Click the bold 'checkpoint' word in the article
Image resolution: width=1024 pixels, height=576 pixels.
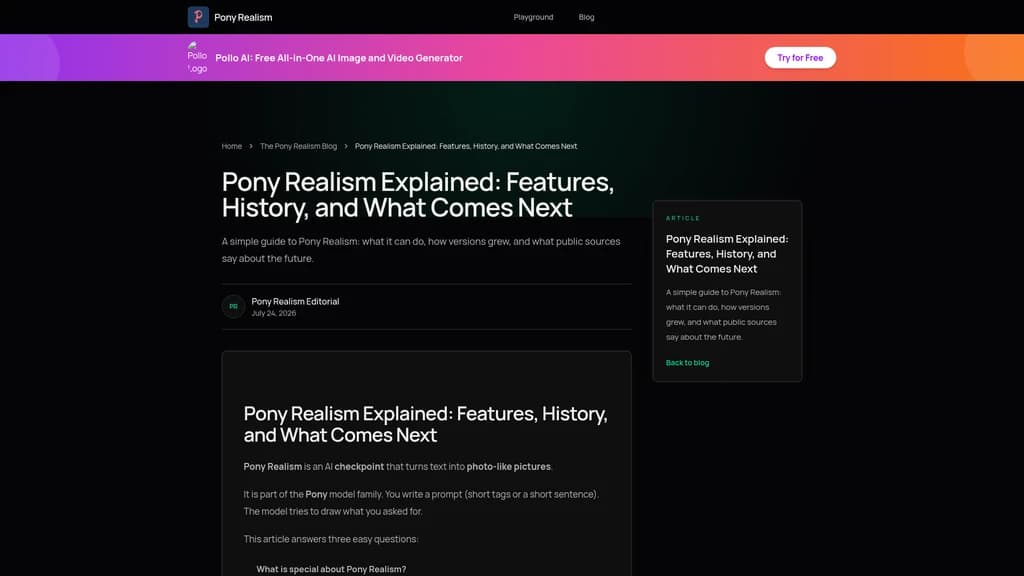pyautogui.click(x=359, y=466)
